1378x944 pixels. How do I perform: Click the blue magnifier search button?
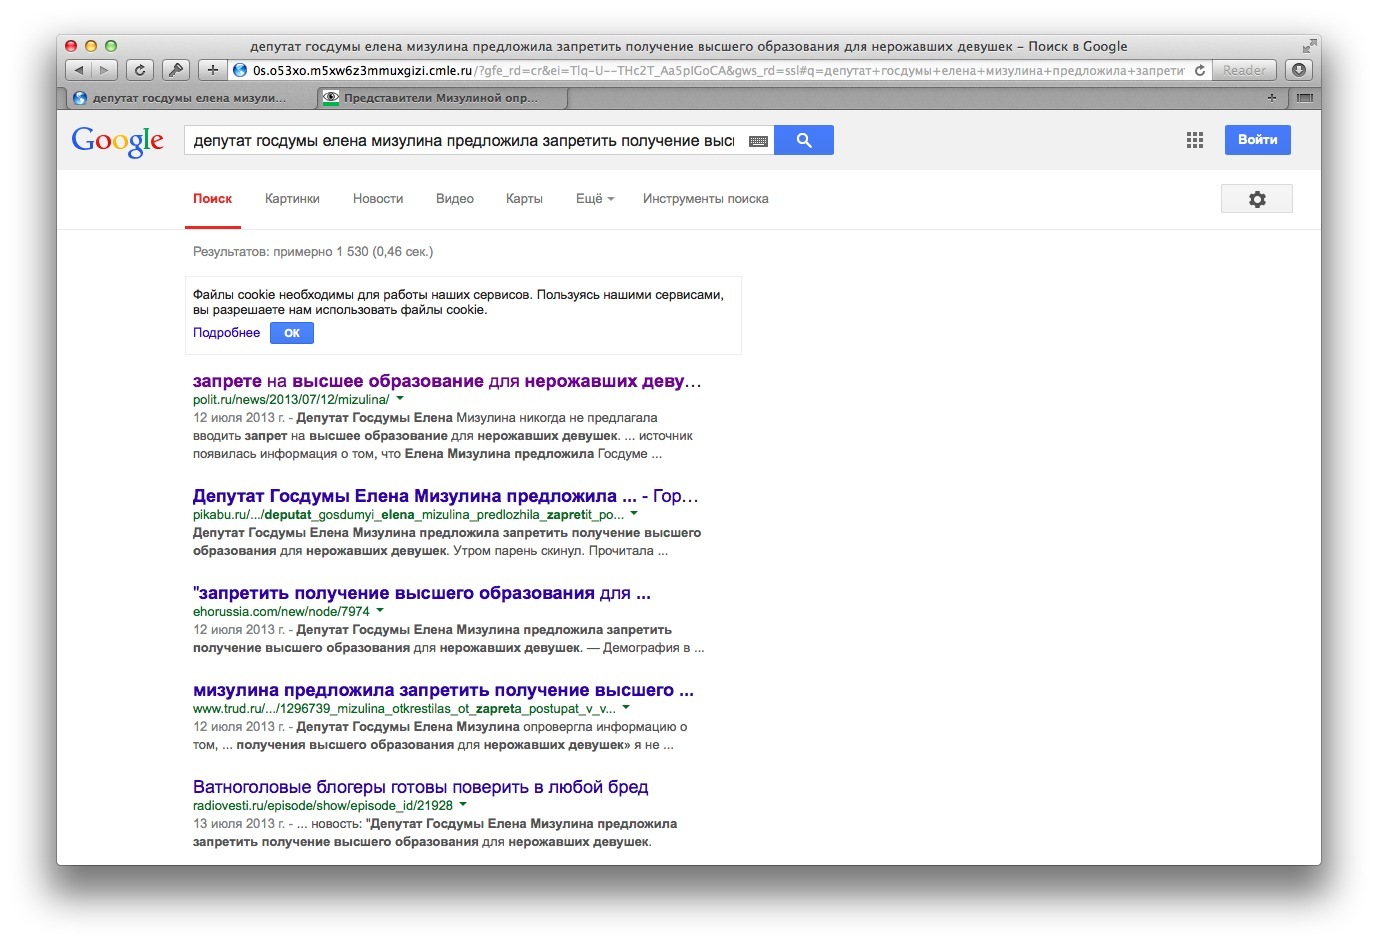[x=804, y=140]
